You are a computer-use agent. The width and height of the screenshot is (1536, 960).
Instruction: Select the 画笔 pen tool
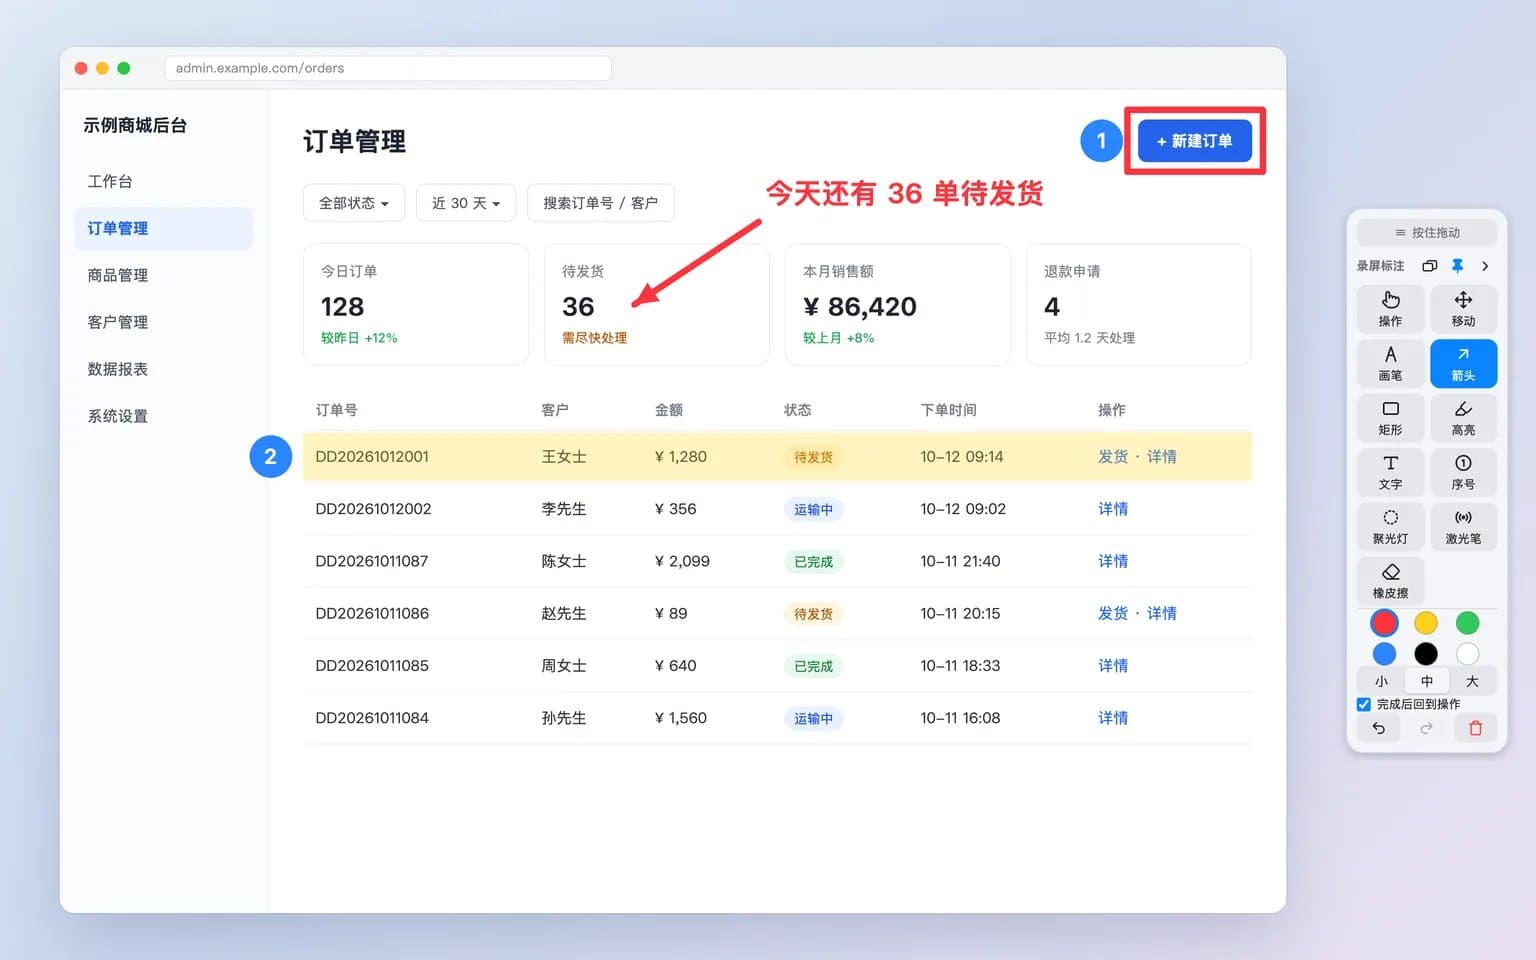(1390, 363)
